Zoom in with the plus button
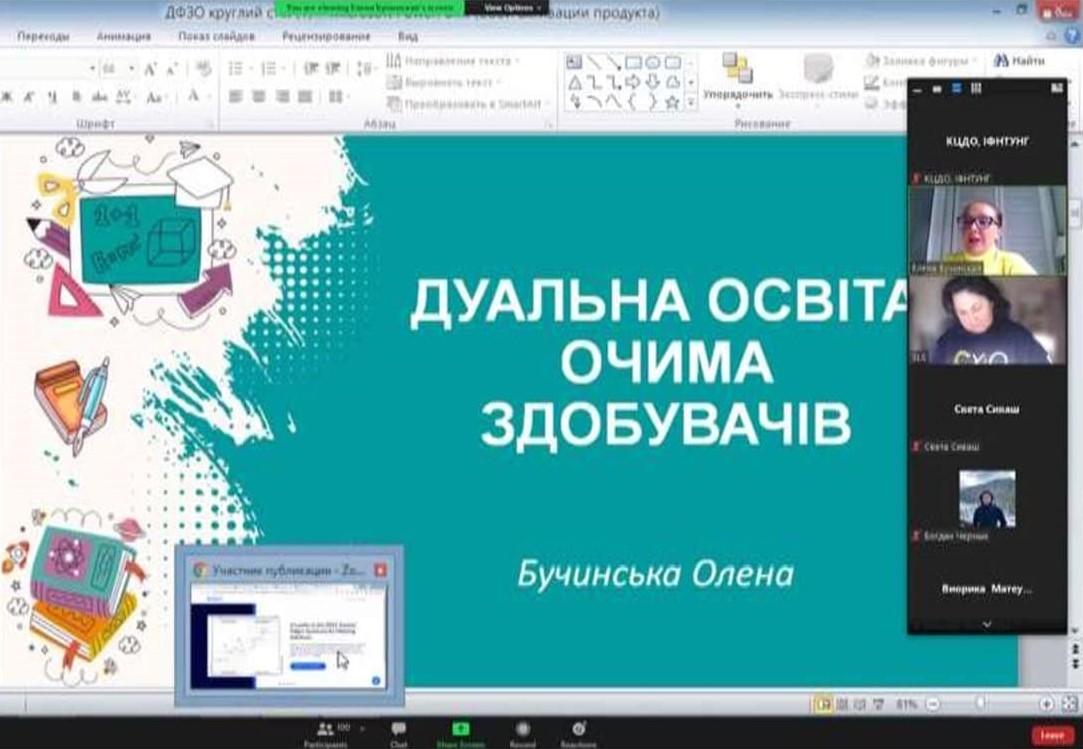Screen dimensions: 1083x749 tap(1046, 704)
